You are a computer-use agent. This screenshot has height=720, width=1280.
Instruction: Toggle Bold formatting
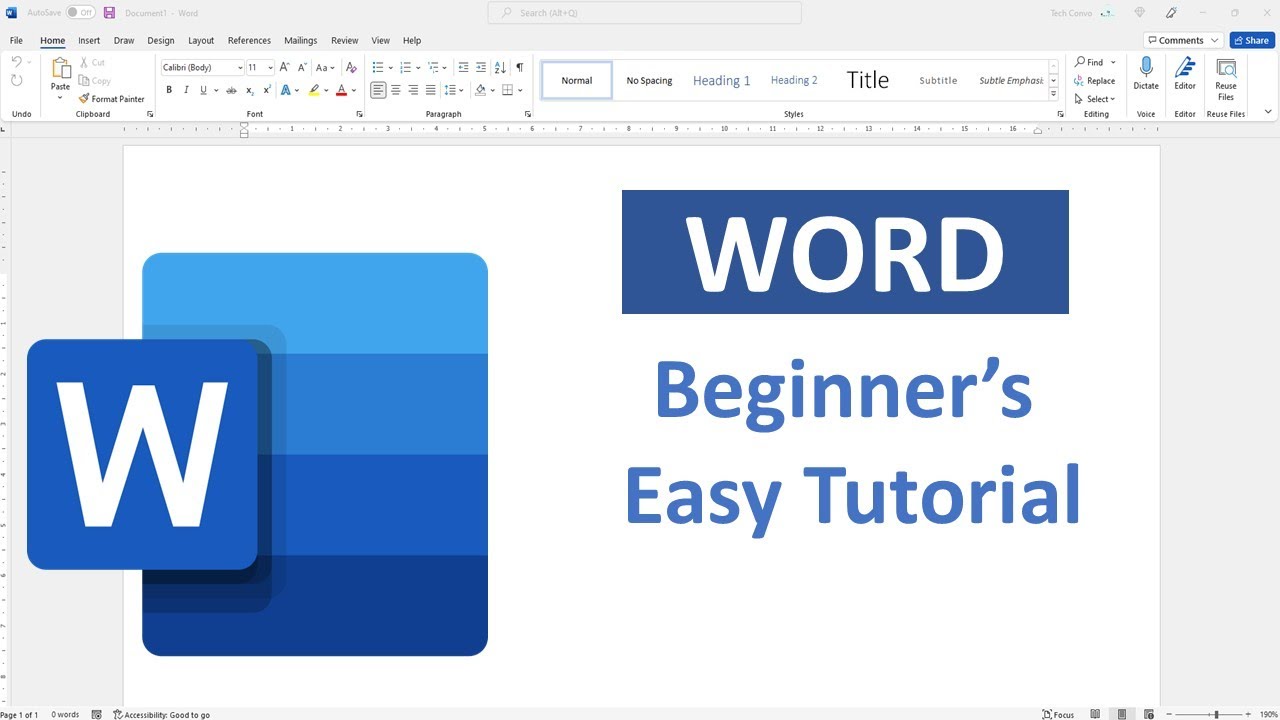(169, 90)
